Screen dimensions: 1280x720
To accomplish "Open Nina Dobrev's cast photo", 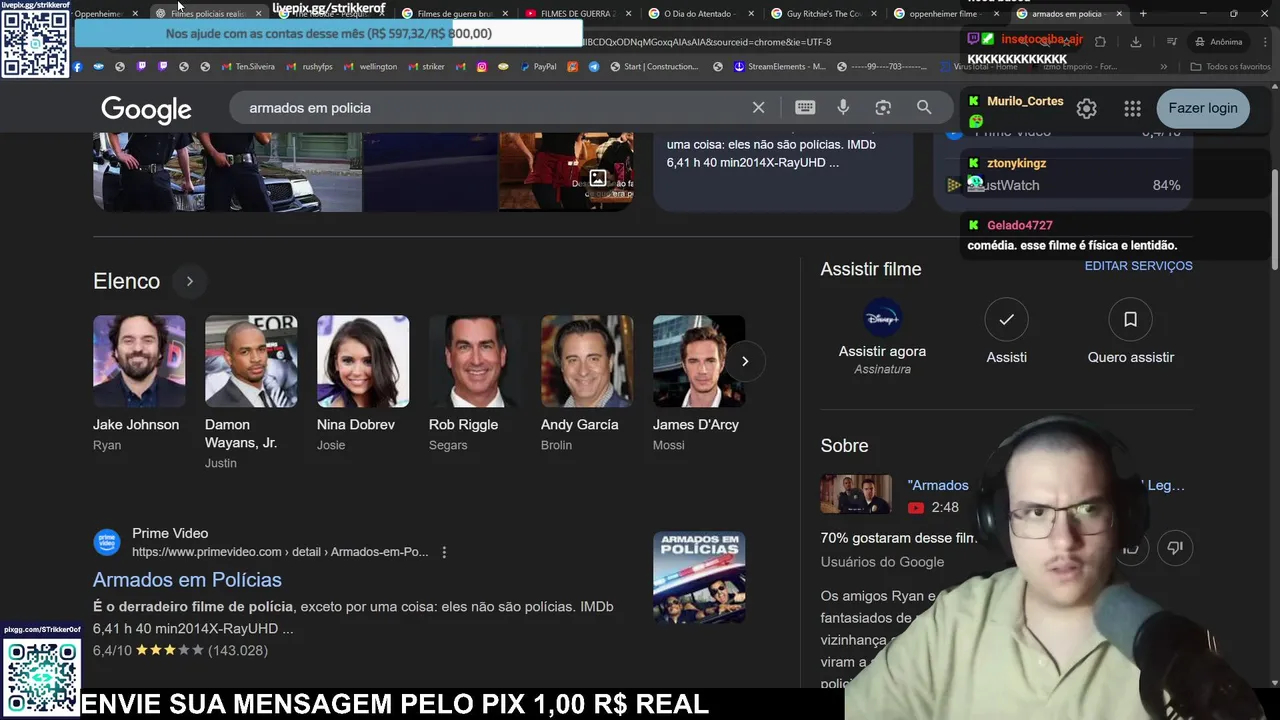I will [363, 361].
